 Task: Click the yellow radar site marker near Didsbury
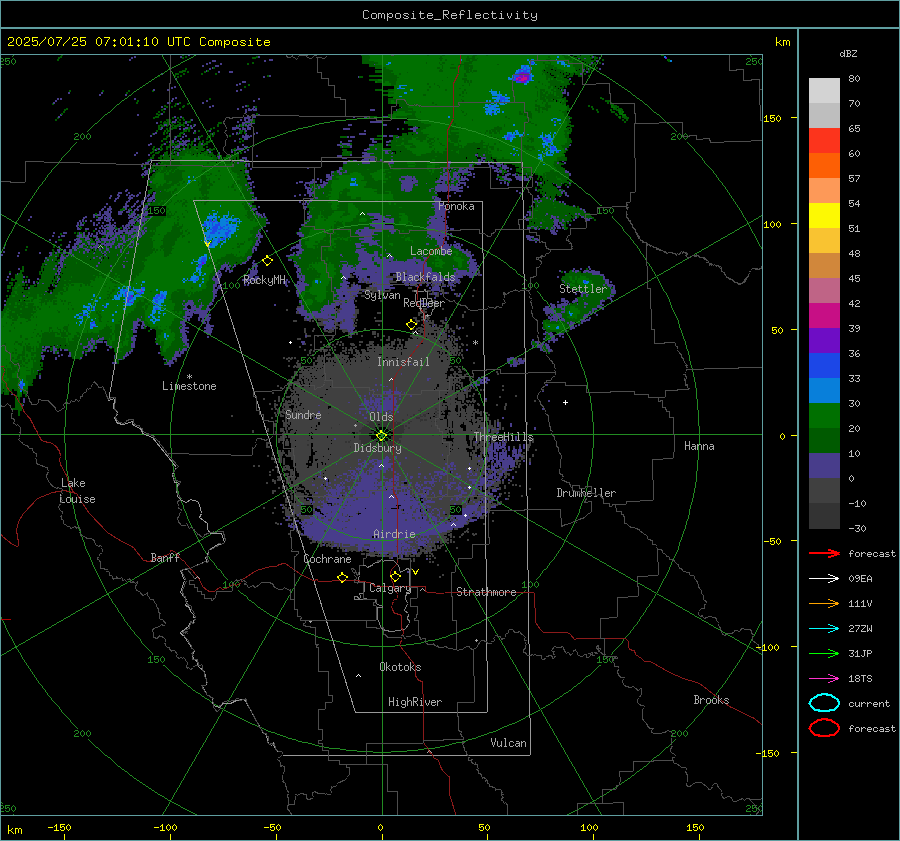(x=381, y=435)
